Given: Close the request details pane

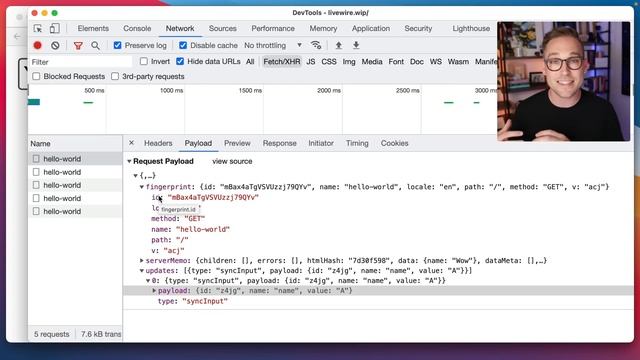Looking at the screenshot, I should coord(131,143).
